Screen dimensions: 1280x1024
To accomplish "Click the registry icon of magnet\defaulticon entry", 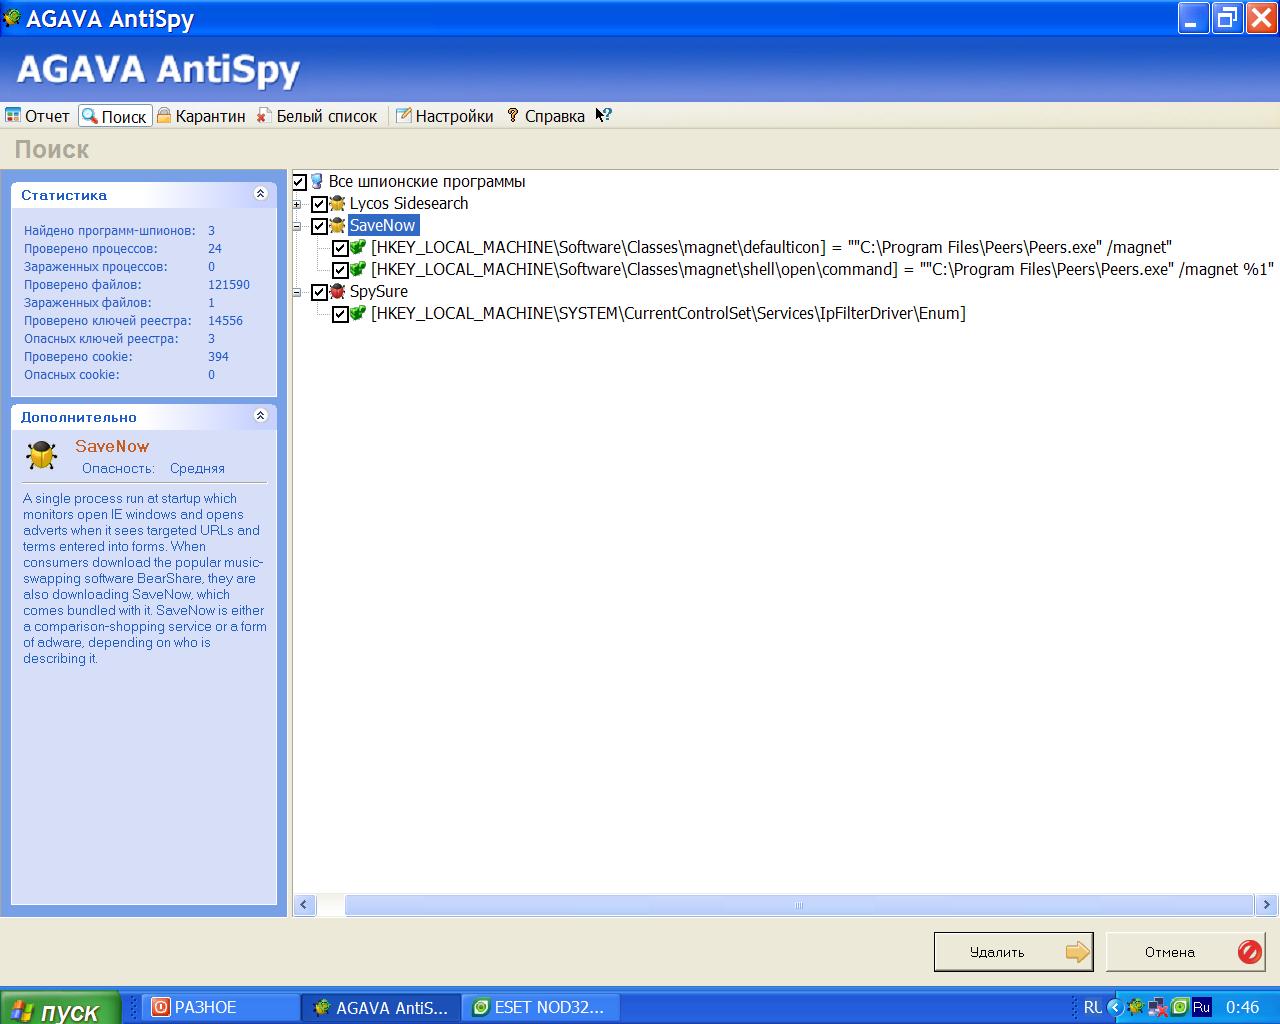I will coord(358,247).
